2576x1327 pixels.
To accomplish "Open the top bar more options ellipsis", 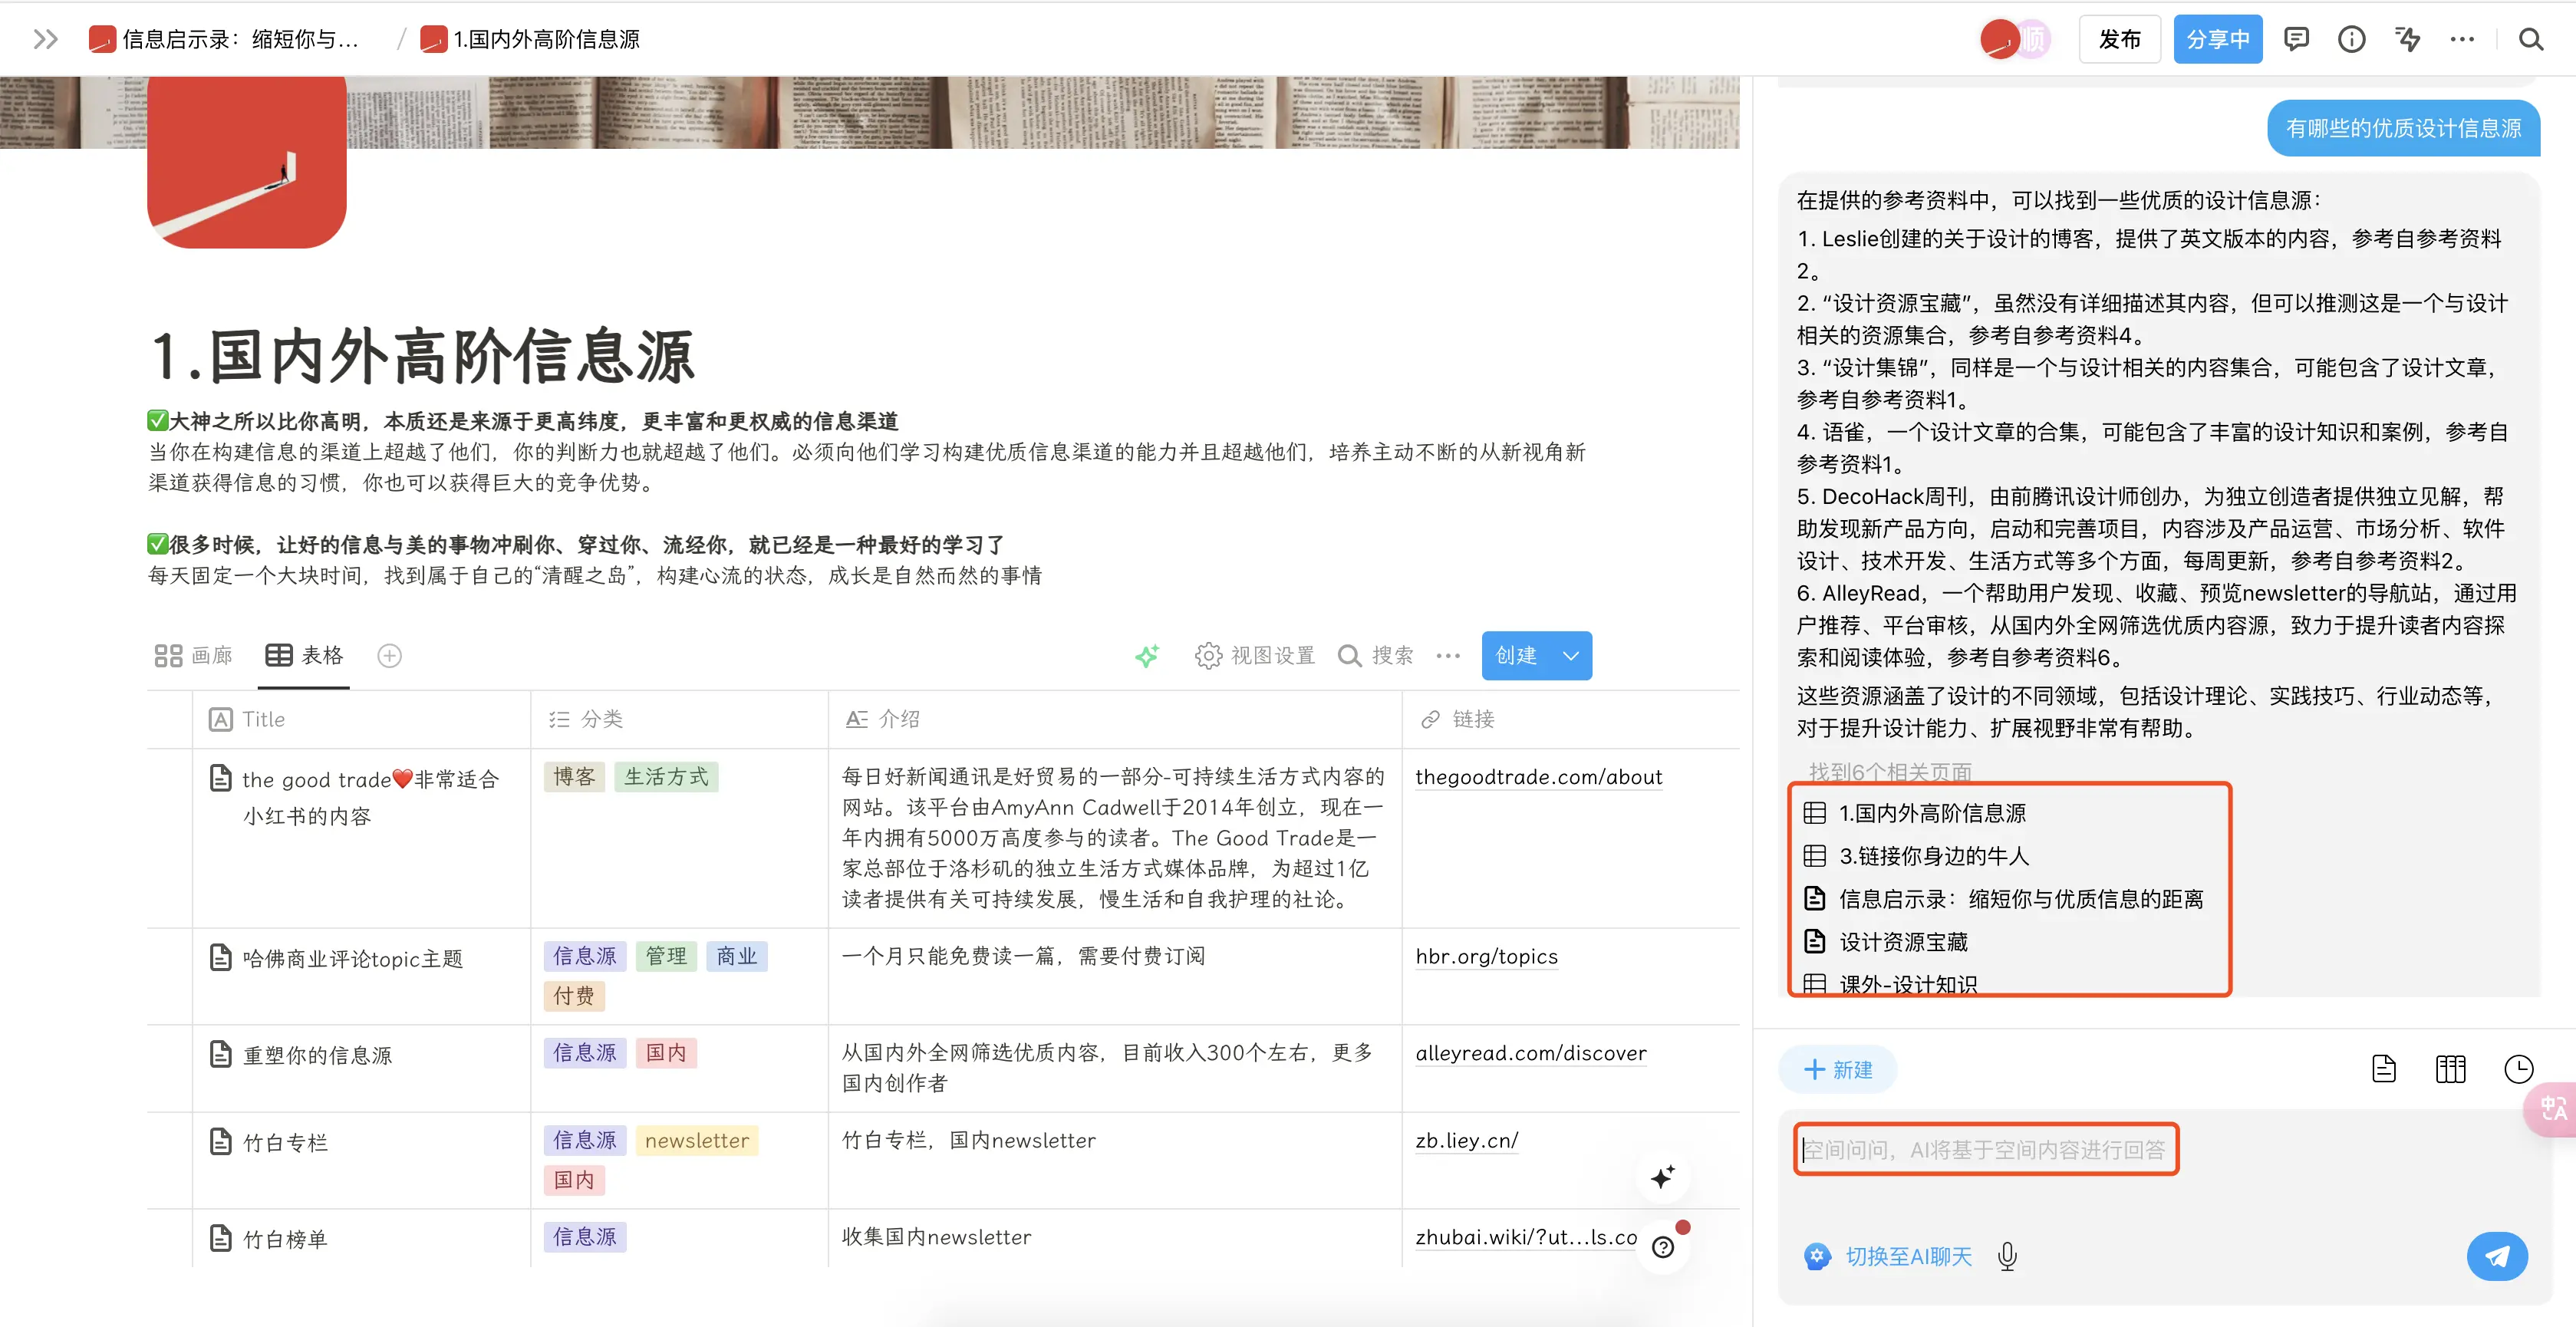I will tap(2461, 39).
